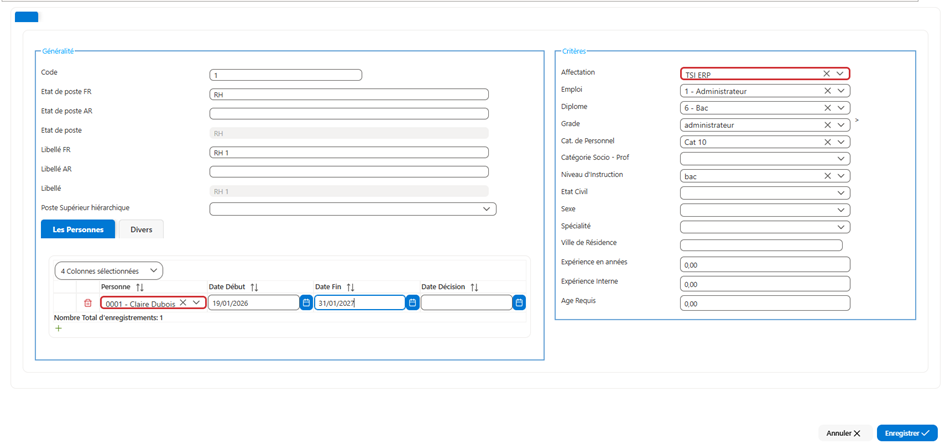
Task: Save with the Enregistrer button
Action: click(x=907, y=433)
